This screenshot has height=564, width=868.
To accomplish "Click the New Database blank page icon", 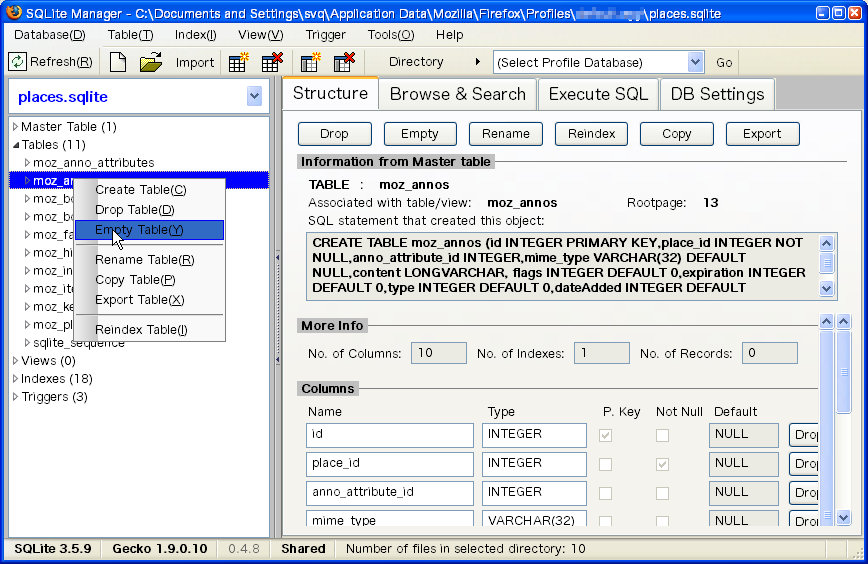I will (x=118, y=61).
